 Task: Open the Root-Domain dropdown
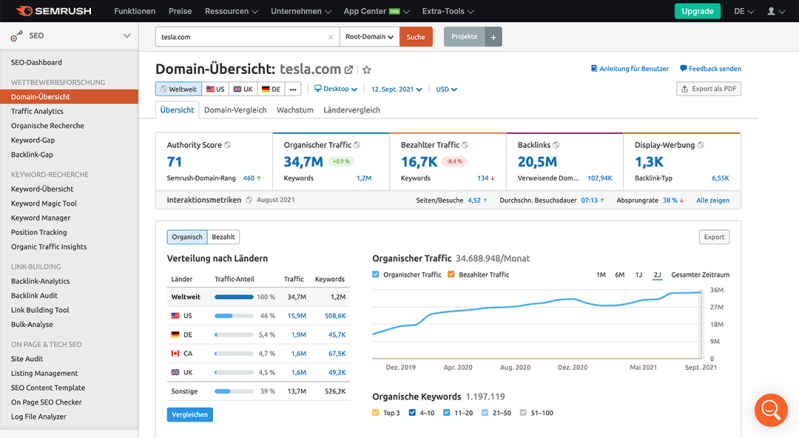tap(369, 37)
